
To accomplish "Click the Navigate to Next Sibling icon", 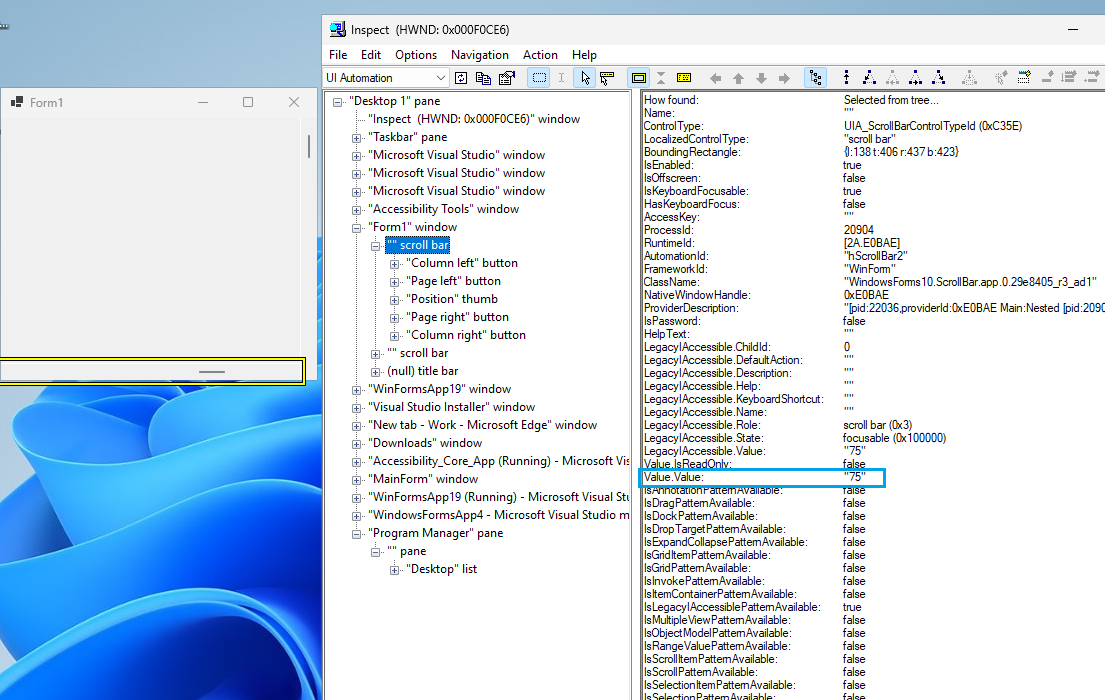I will coord(915,78).
